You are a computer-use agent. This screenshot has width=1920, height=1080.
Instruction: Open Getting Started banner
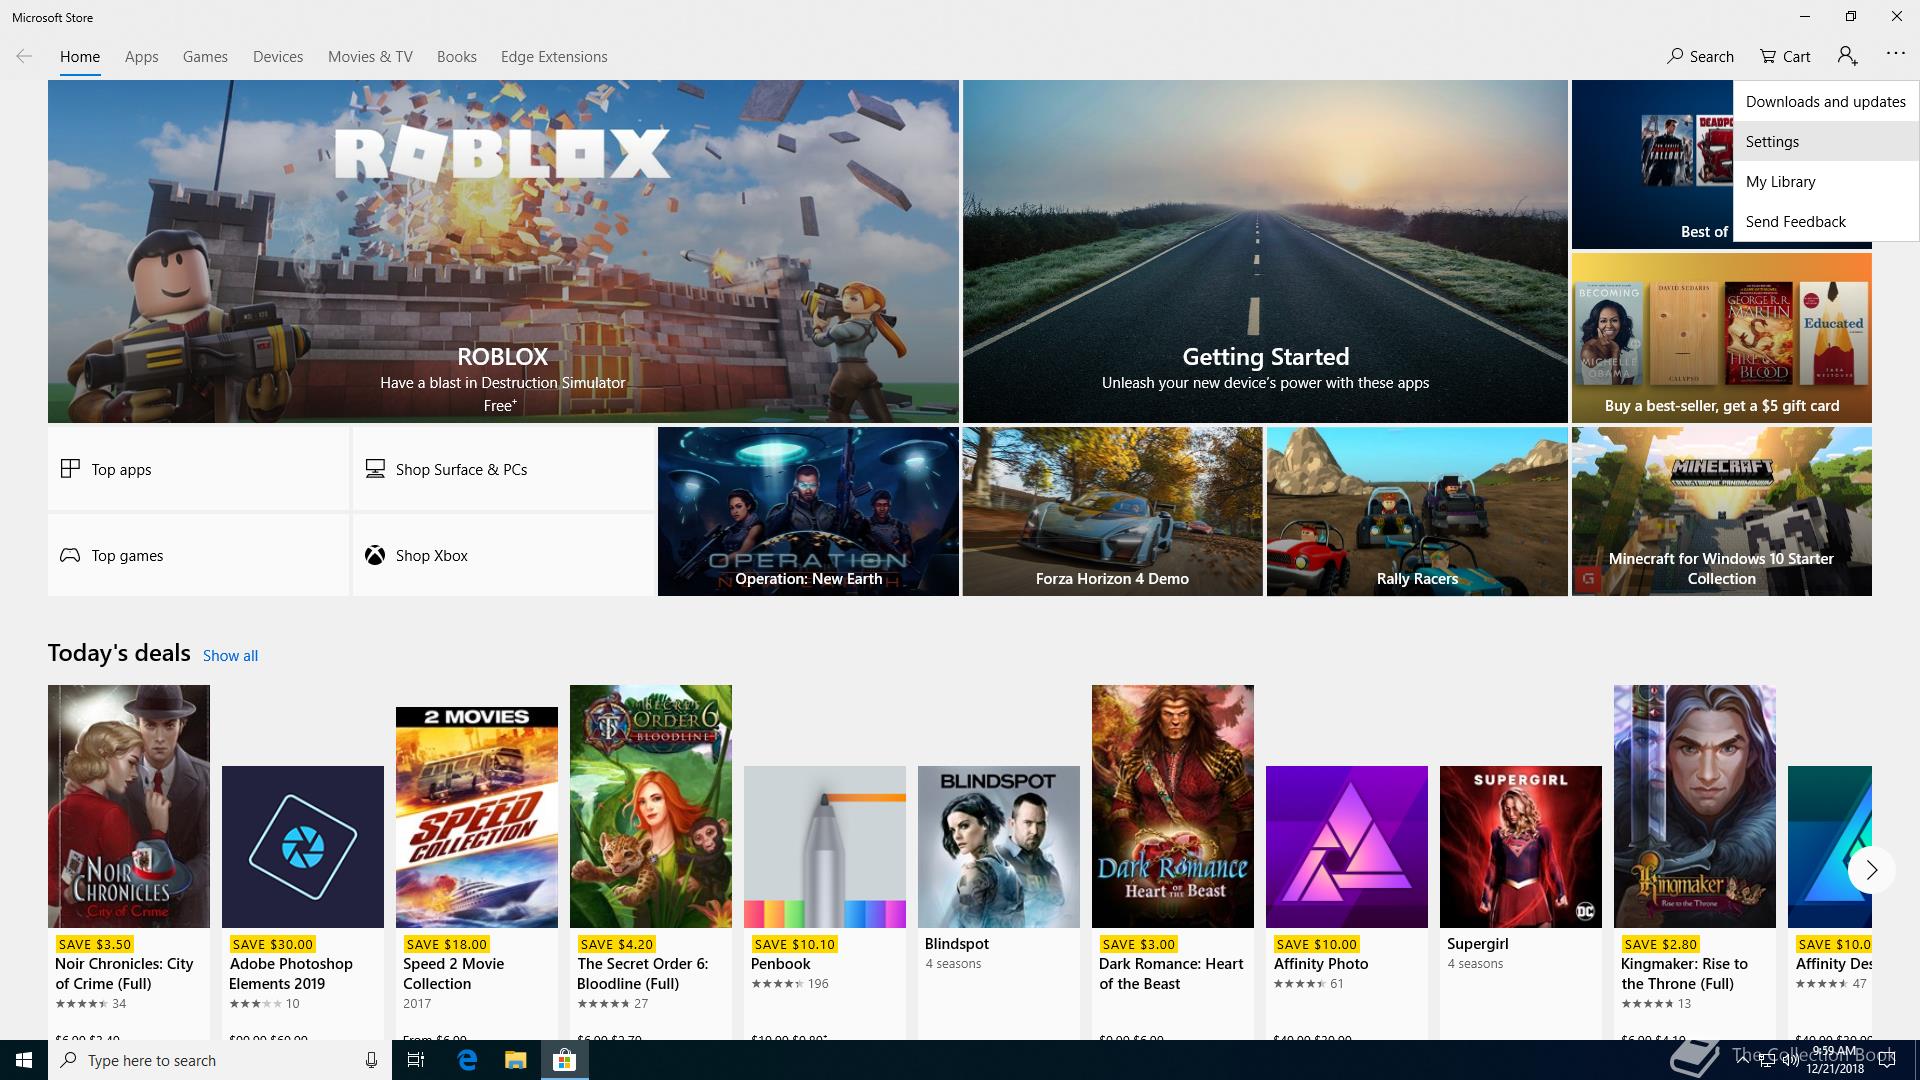1265,251
